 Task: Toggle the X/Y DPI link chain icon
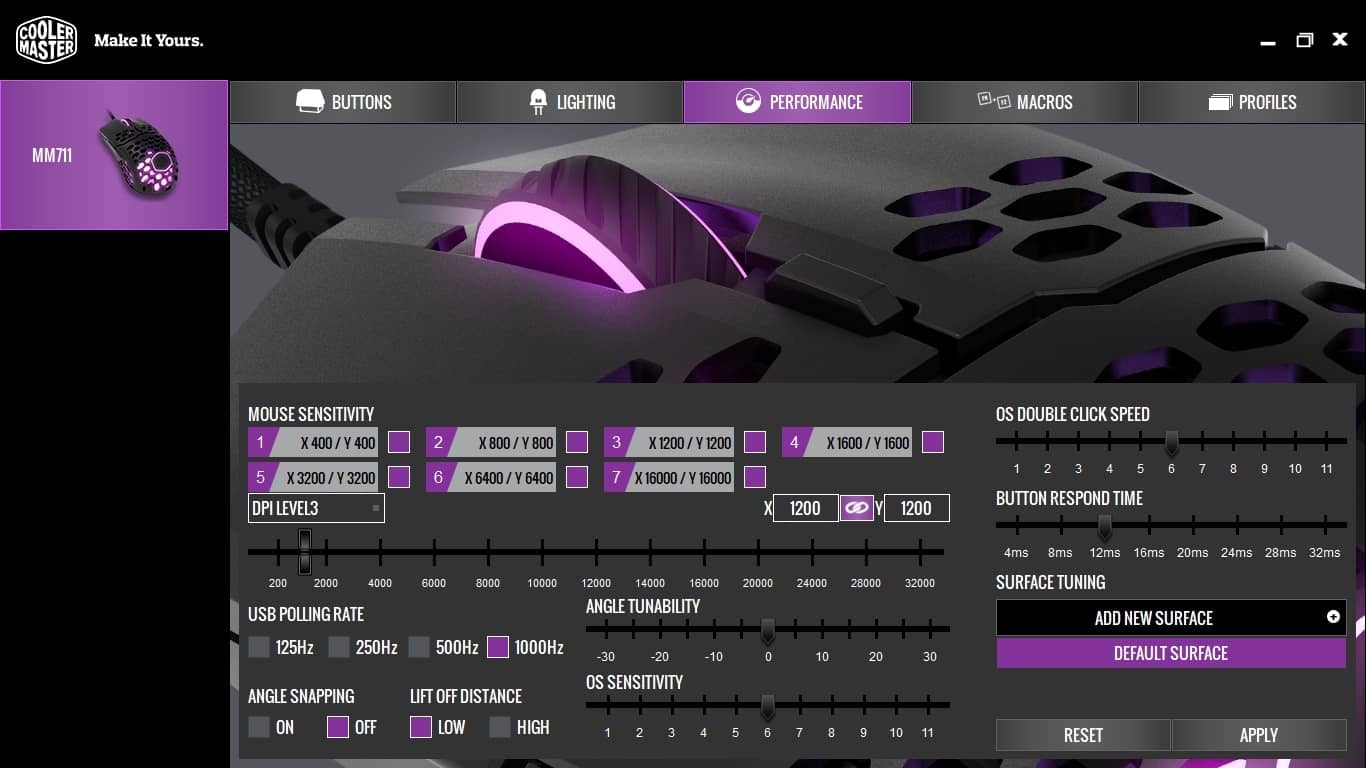tap(856, 508)
